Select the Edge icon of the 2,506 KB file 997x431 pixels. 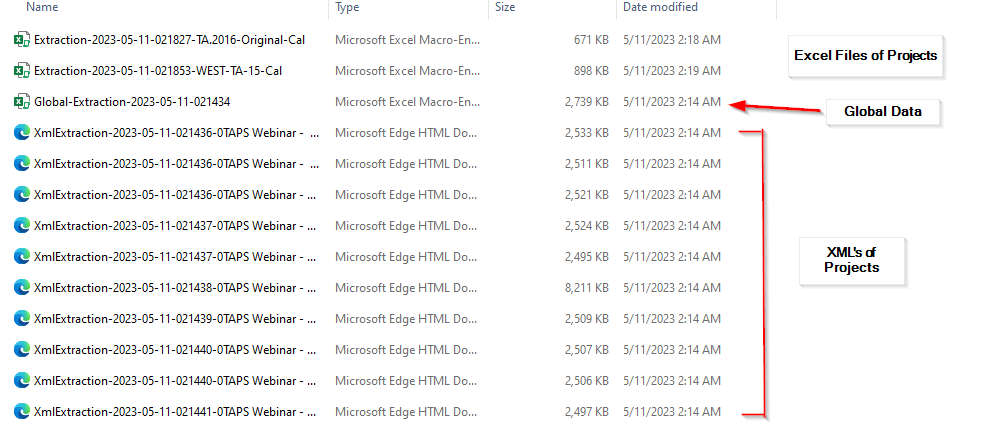(x=21, y=380)
